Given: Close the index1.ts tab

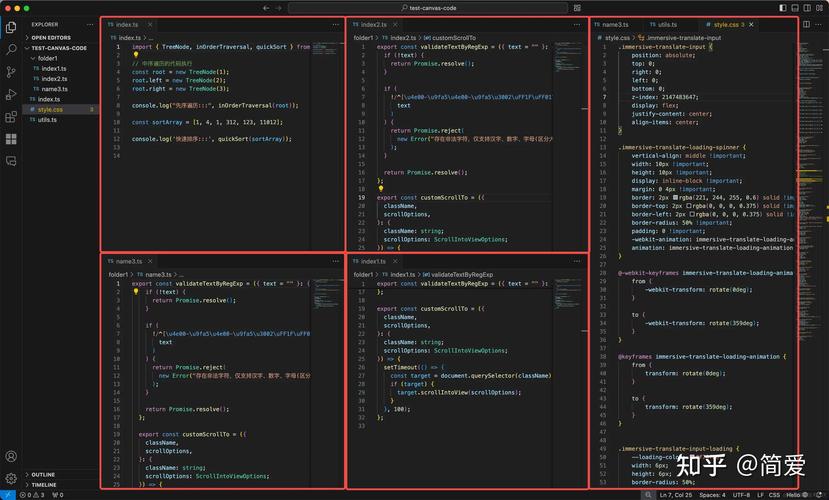Looking at the screenshot, I should point(395,261).
